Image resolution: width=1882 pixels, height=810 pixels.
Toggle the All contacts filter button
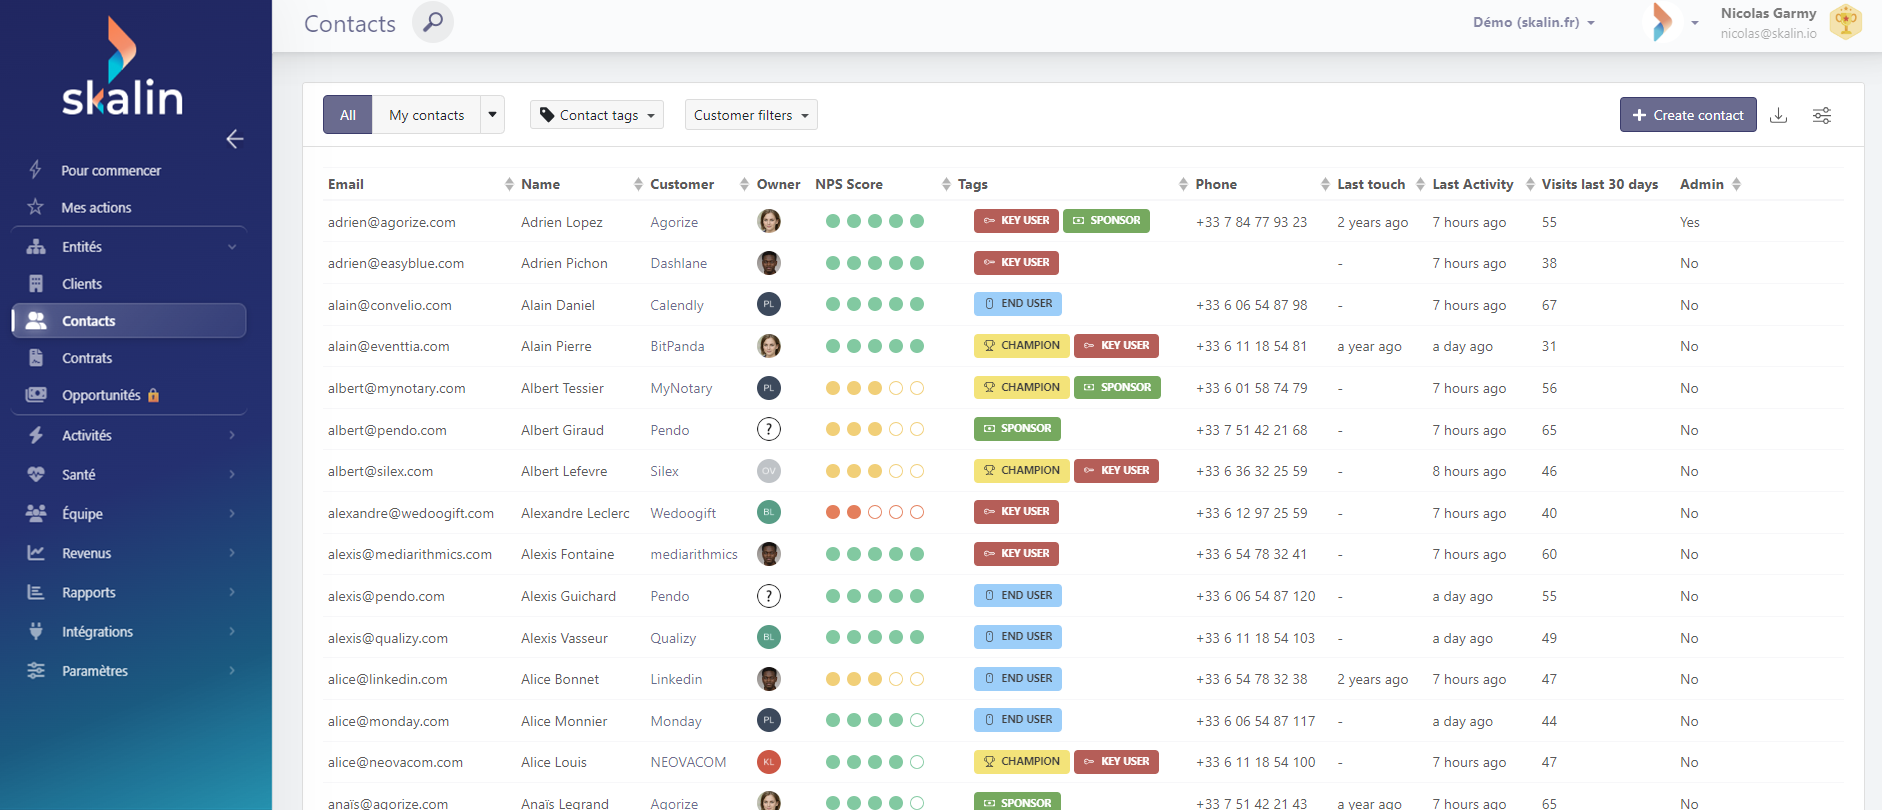(x=347, y=115)
